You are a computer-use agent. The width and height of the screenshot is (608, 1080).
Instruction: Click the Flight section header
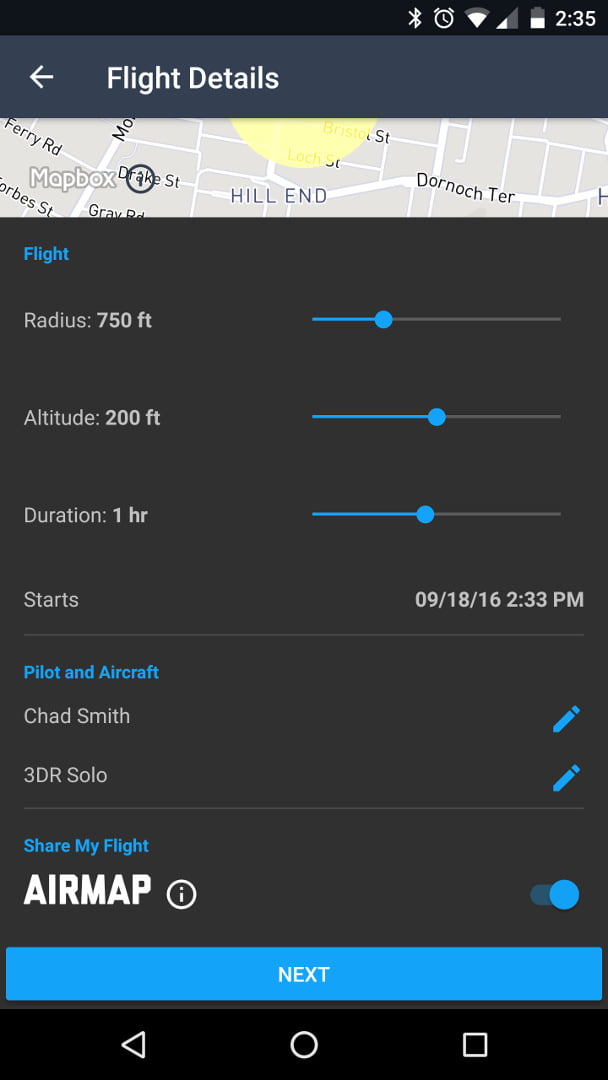(46, 253)
